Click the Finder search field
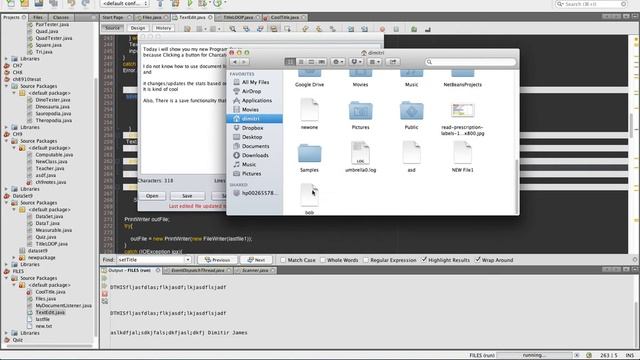 [x=470, y=62]
